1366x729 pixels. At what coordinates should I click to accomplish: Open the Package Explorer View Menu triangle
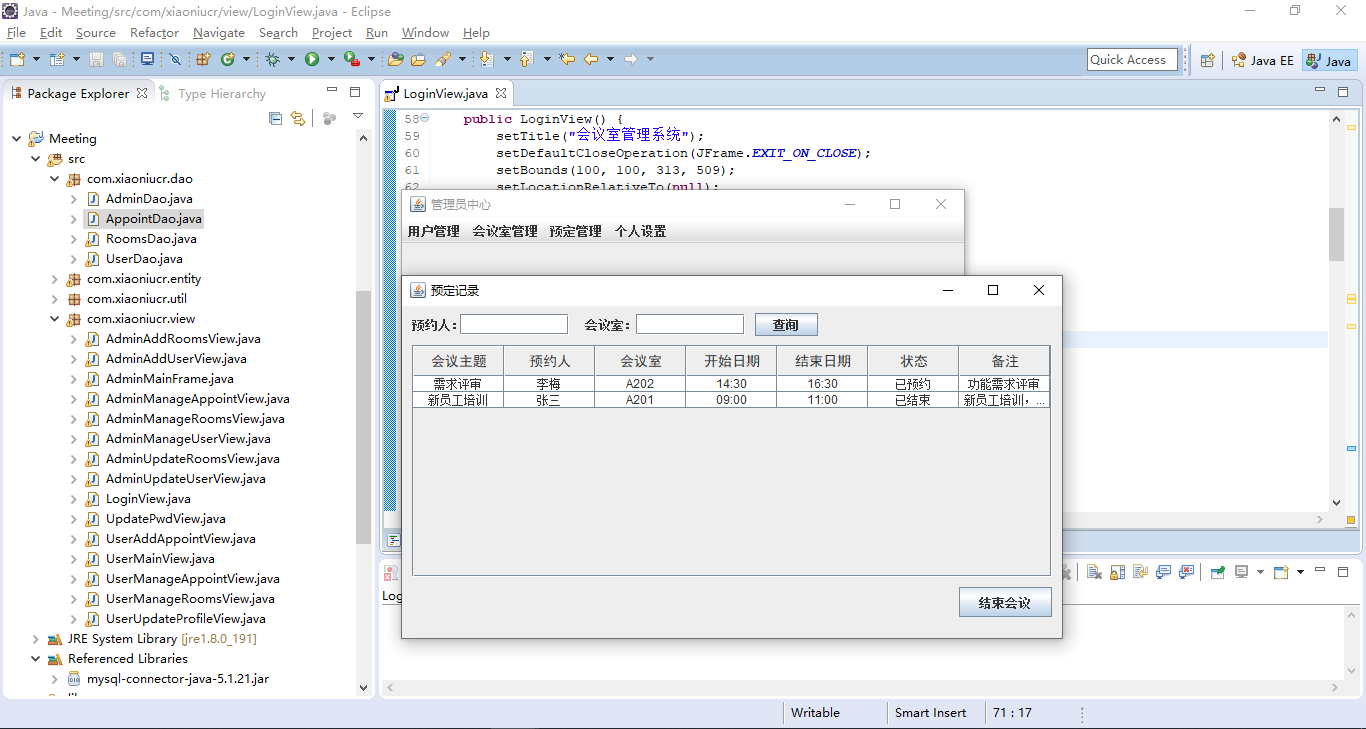(358, 117)
